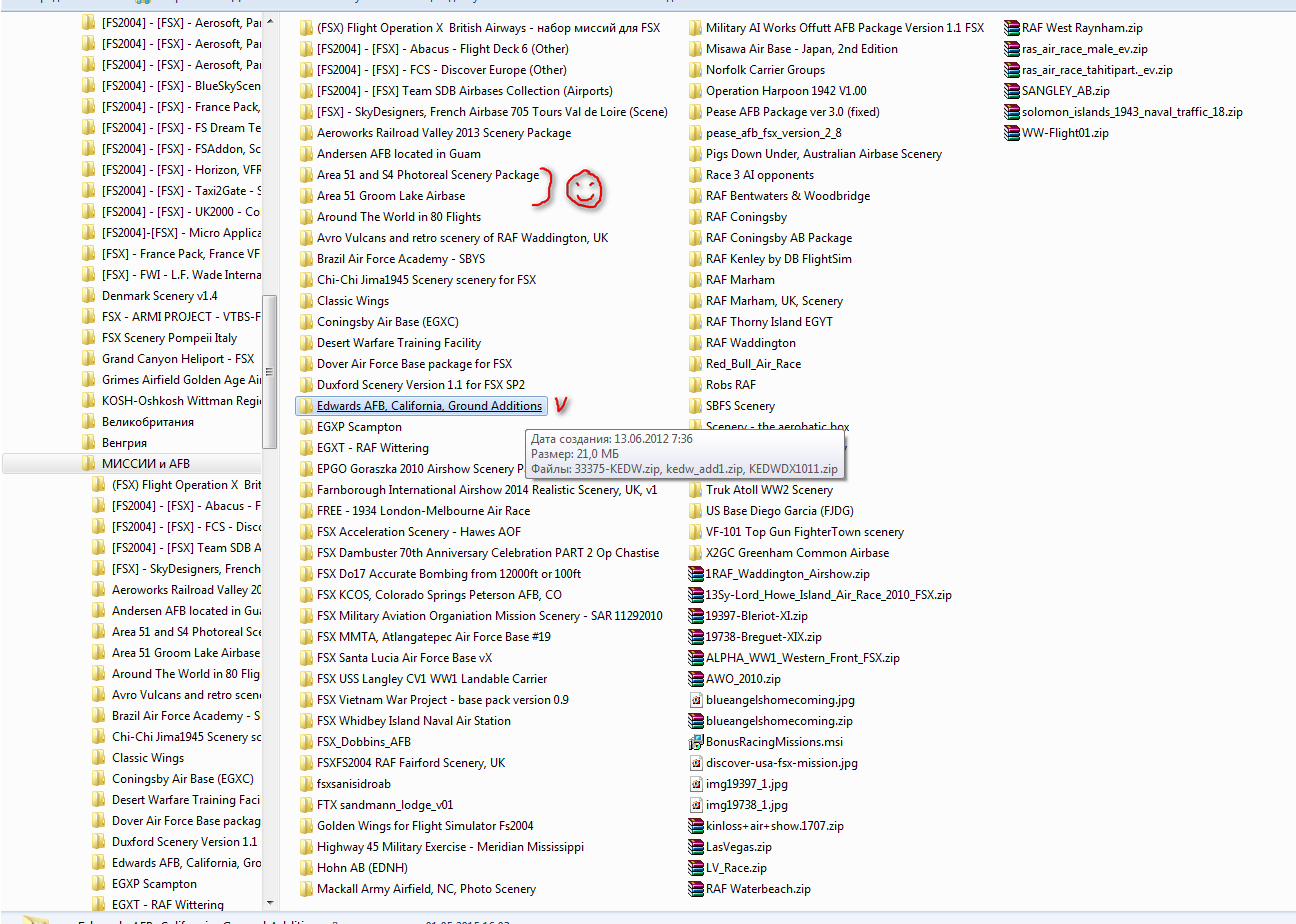Click the image icon of img19397_1.jpg
Viewport: 1296px width, 924px height.
696,784
